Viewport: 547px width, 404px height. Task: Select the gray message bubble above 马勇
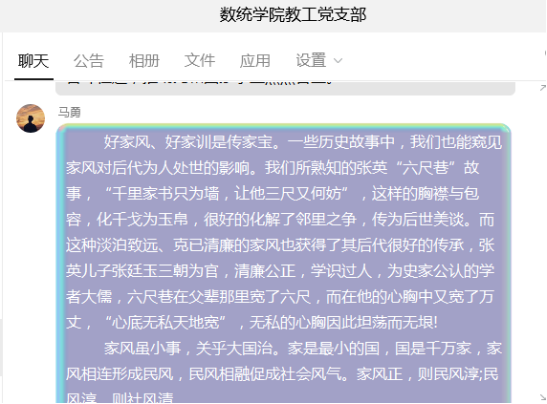[285, 88]
